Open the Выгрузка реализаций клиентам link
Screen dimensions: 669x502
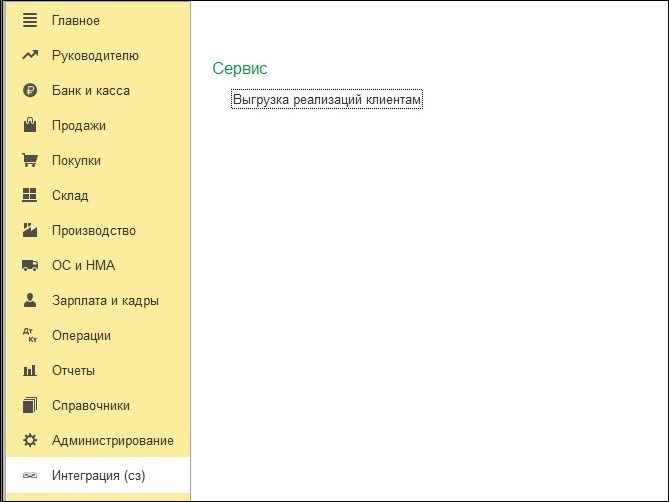coord(327,101)
